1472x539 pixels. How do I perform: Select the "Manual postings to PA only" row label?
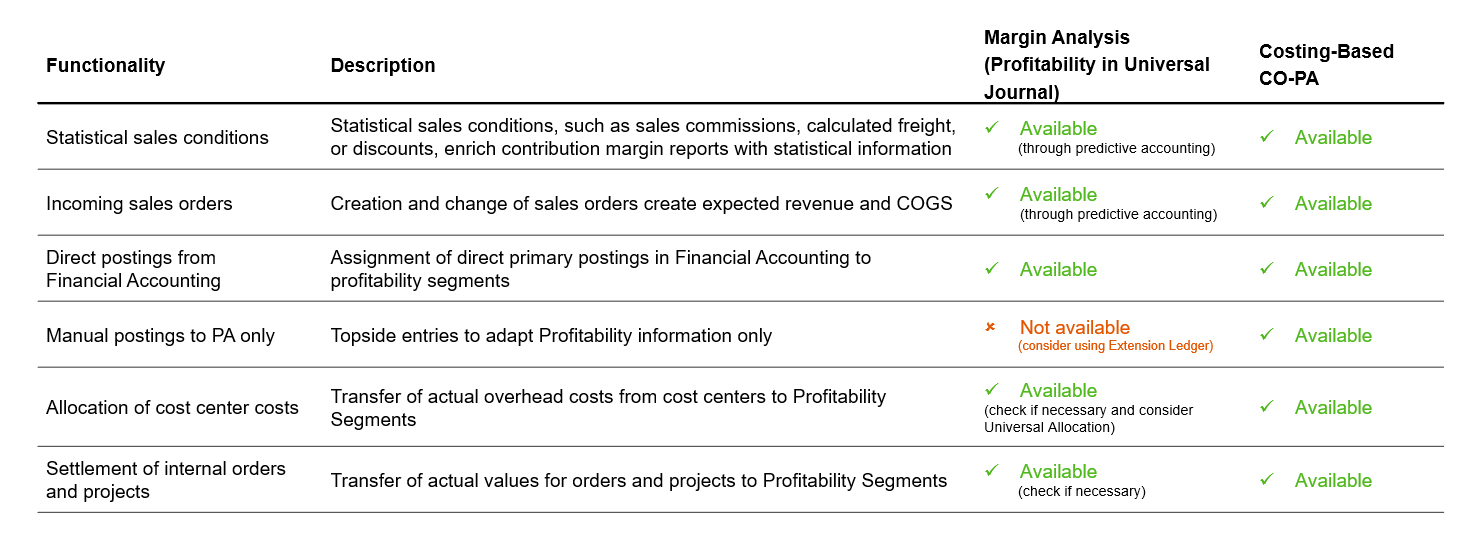point(160,335)
